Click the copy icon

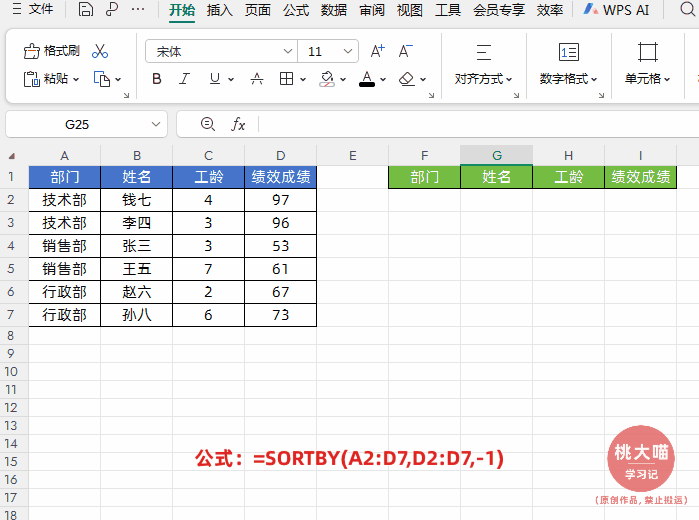pos(102,79)
